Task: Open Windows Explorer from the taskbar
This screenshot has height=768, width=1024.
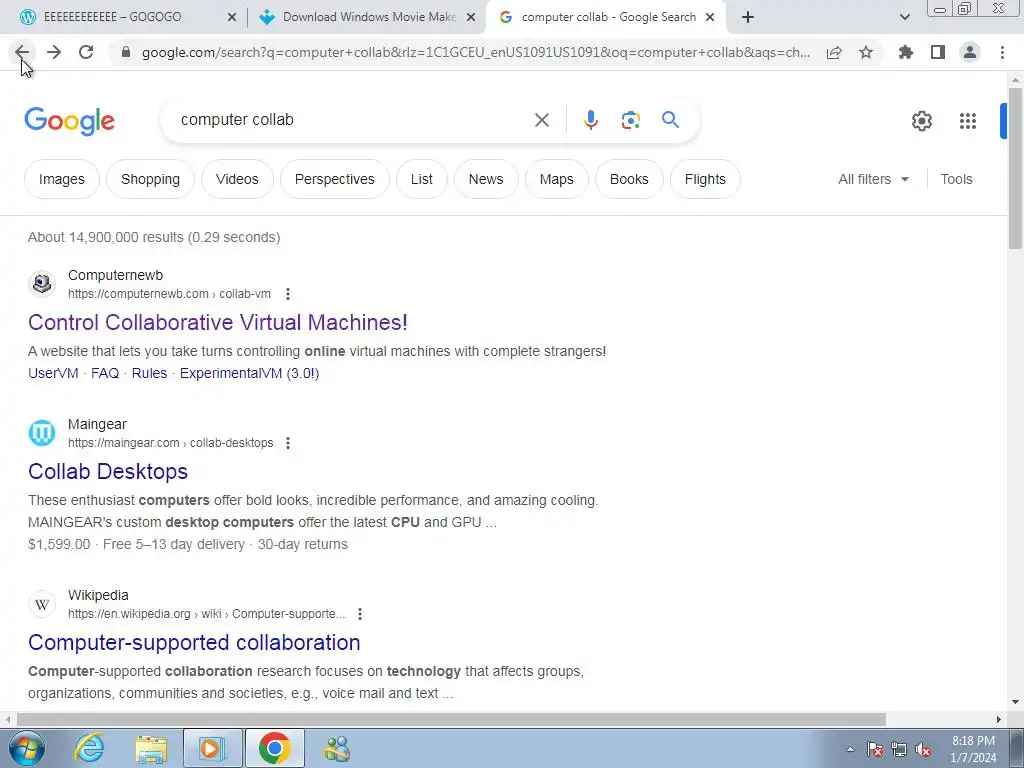Action: click(151, 748)
